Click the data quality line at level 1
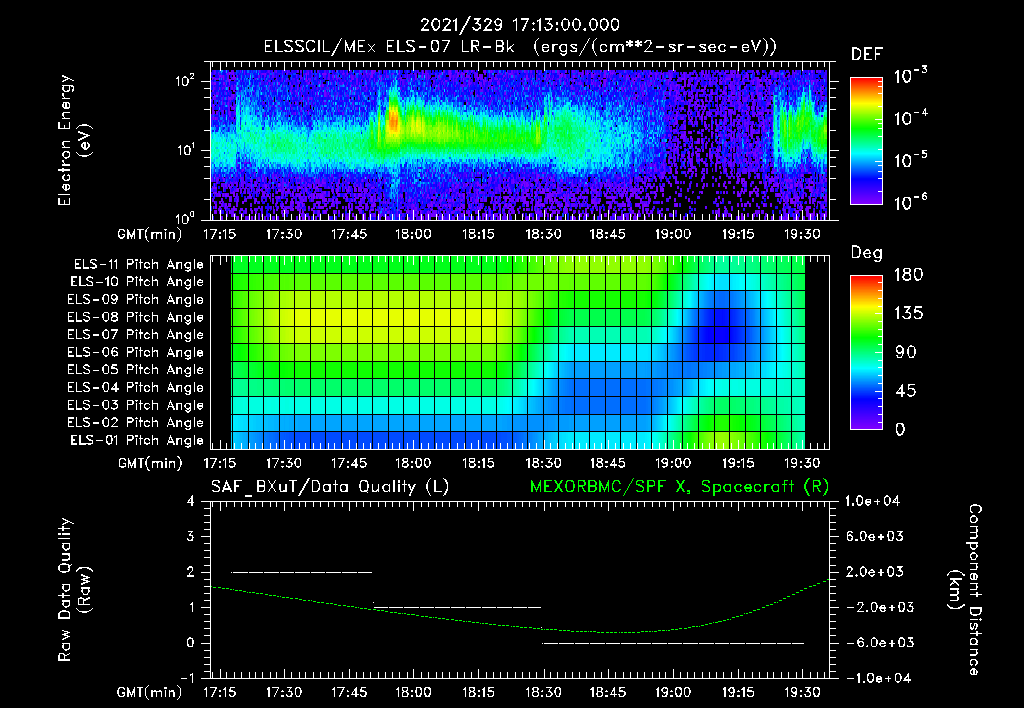This screenshot has height=708, width=1024. [x=457, y=607]
